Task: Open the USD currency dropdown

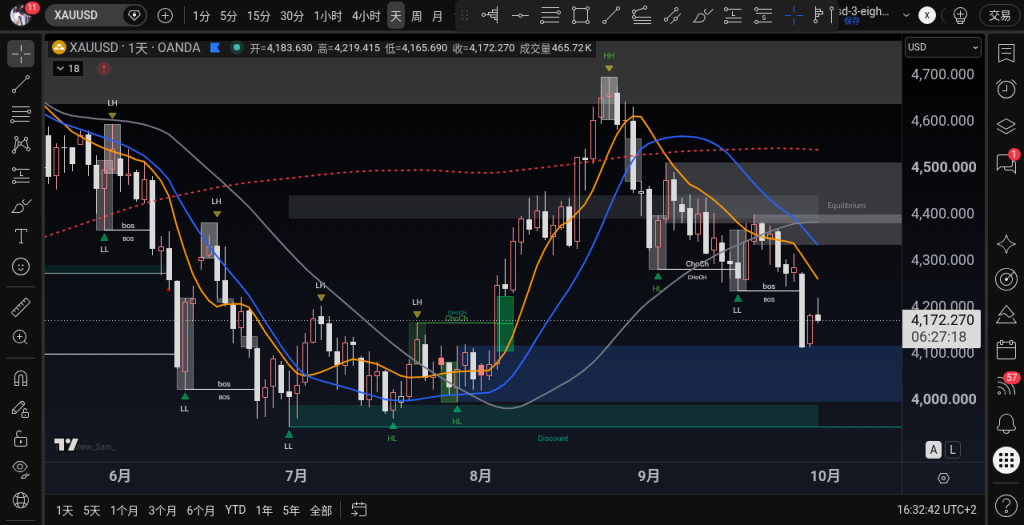Action: [x=943, y=47]
